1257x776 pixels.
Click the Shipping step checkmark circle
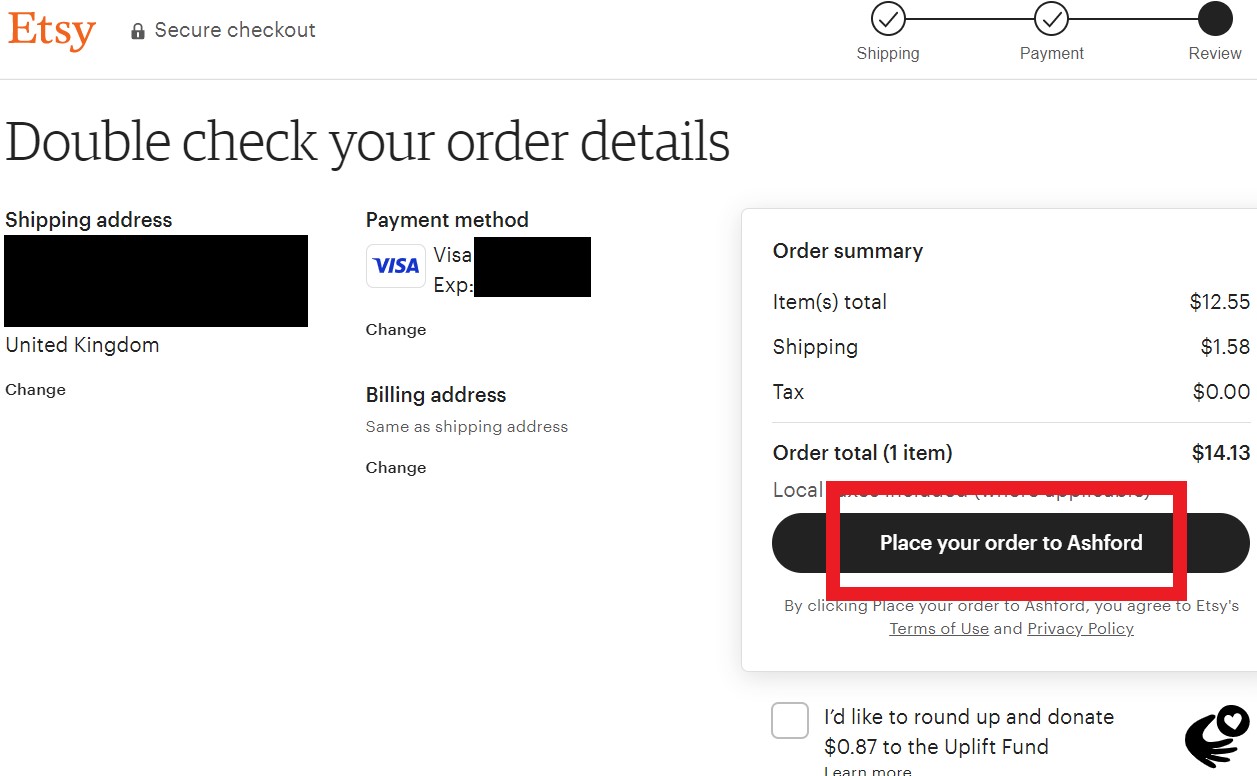click(887, 18)
